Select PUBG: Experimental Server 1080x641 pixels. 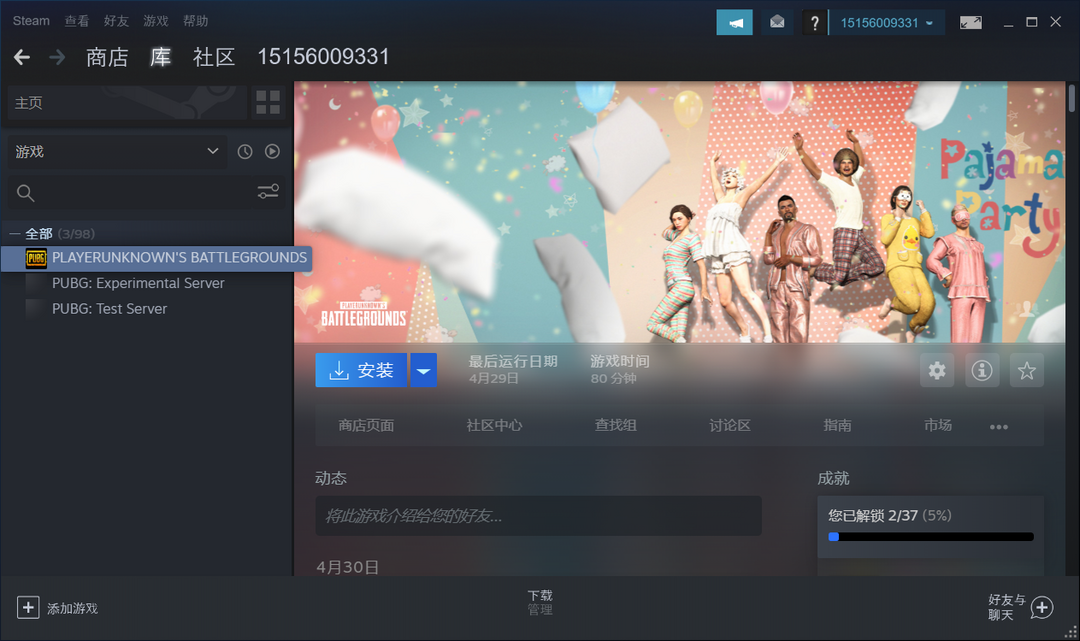pyautogui.click(x=138, y=283)
